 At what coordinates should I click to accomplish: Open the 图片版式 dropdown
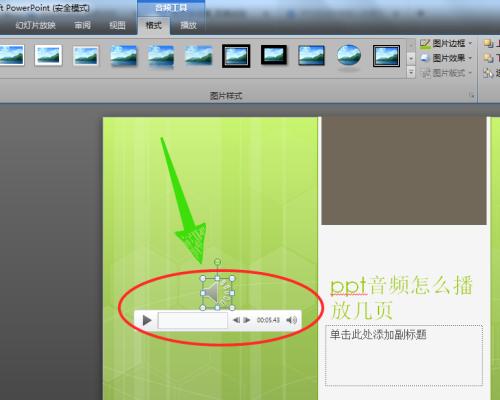(446, 73)
